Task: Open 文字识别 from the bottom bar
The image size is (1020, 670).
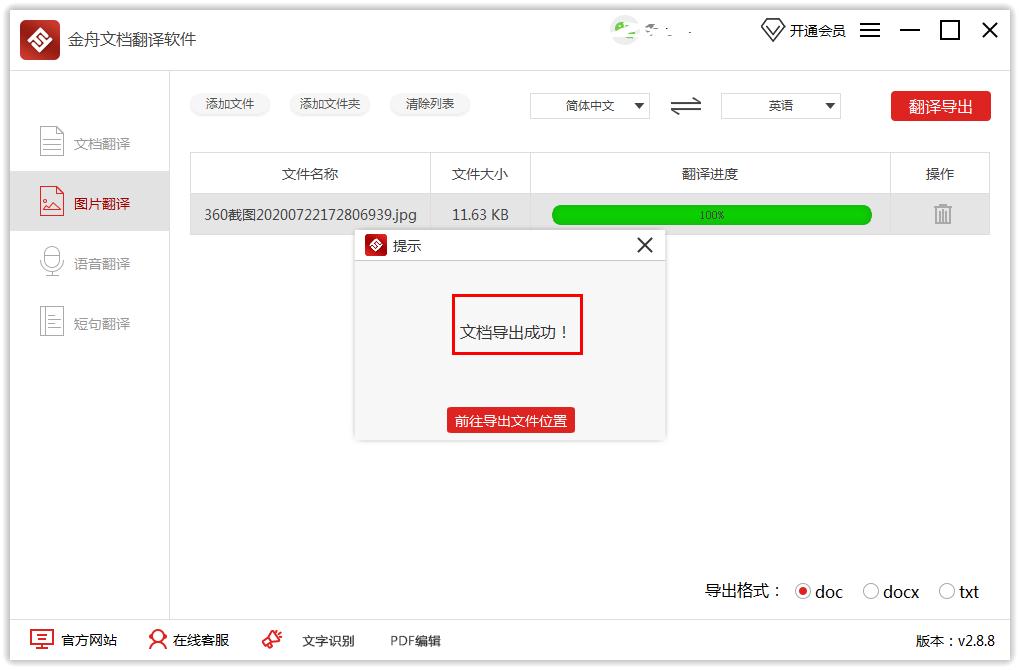Action: click(x=330, y=640)
